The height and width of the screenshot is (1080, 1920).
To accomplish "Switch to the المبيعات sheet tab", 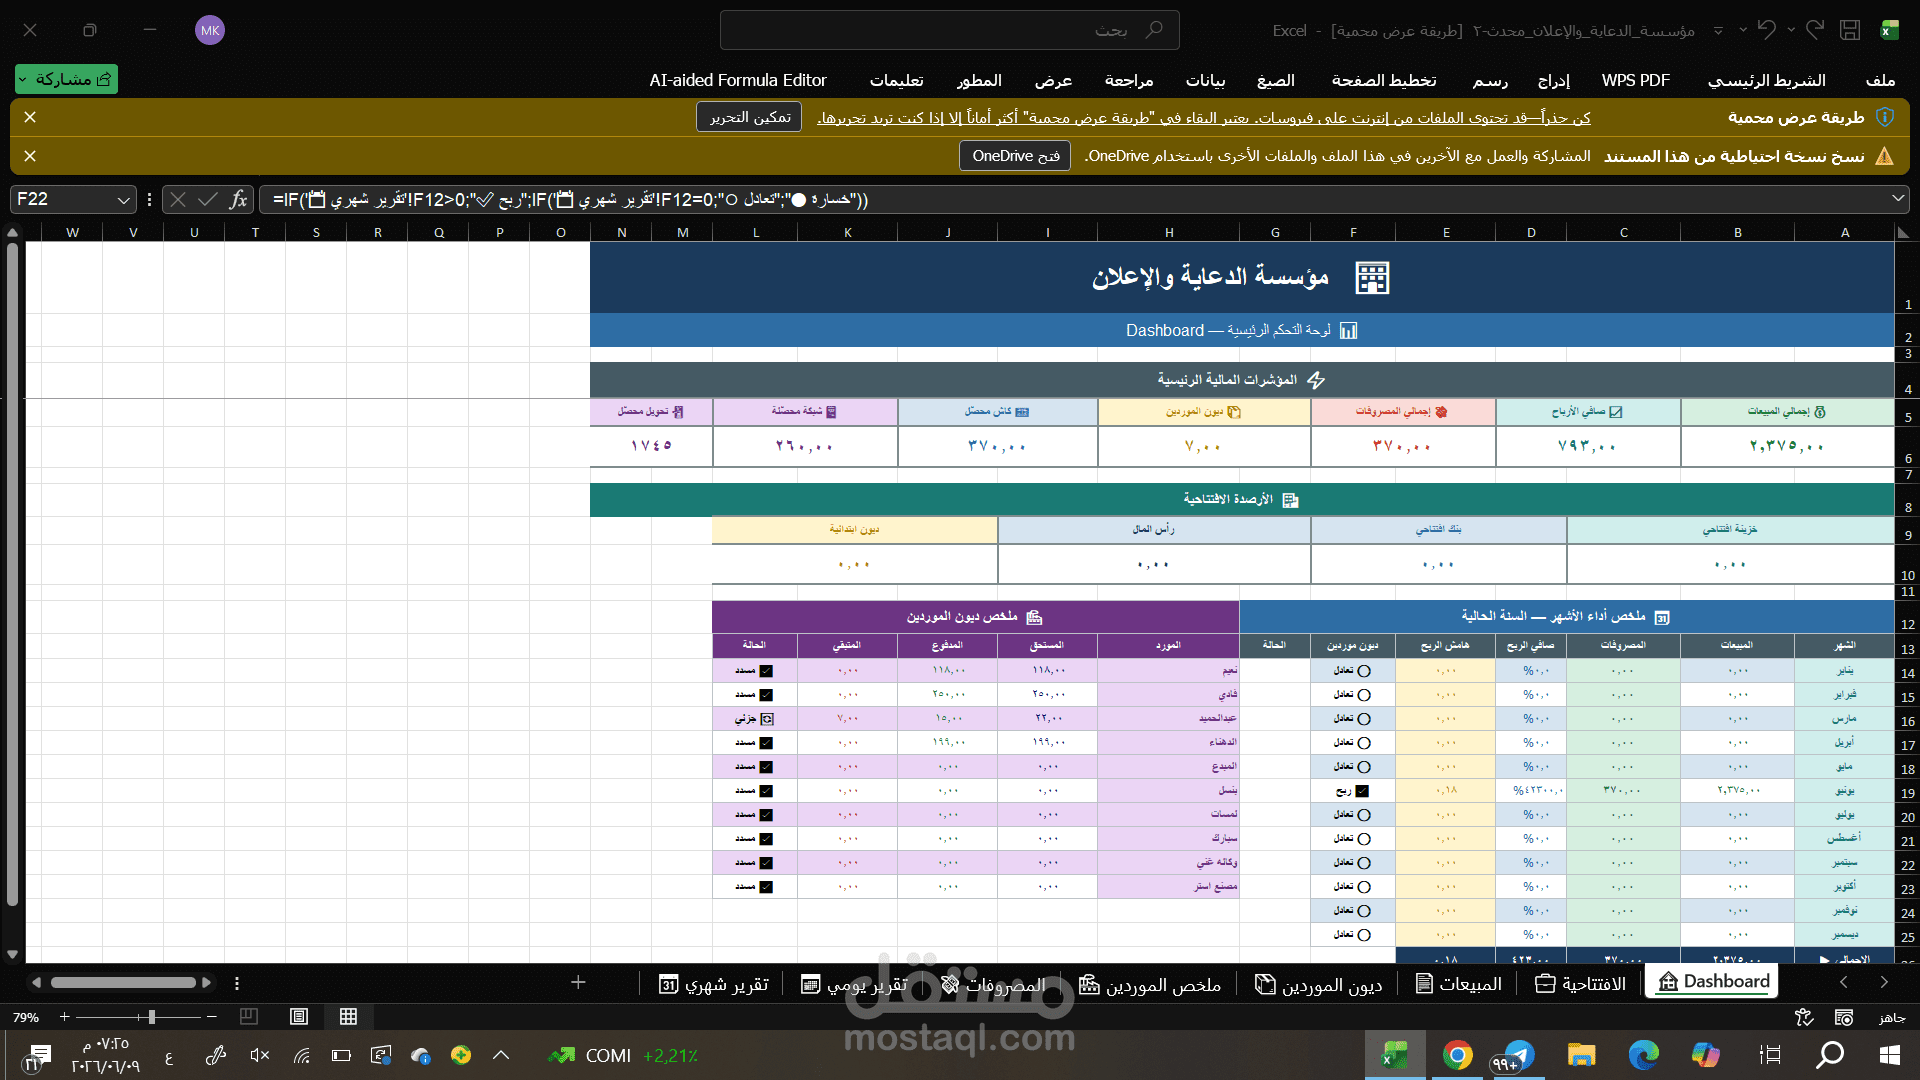I will (x=1459, y=984).
